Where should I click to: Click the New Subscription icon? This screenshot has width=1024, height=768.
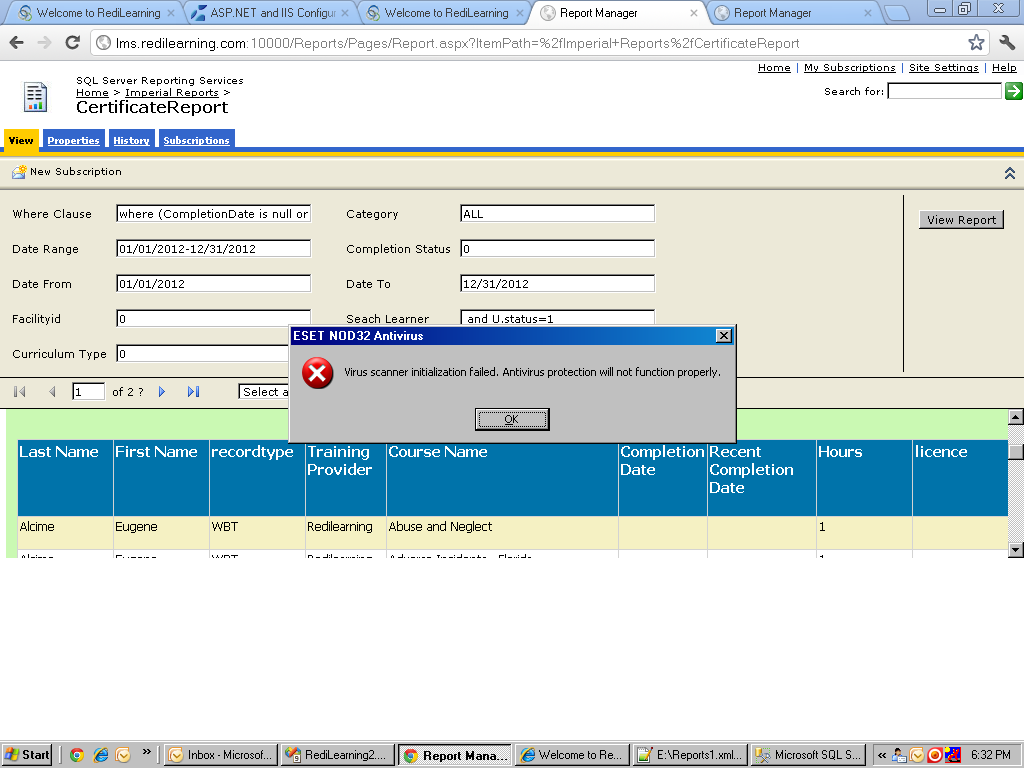[x=19, y=172]
